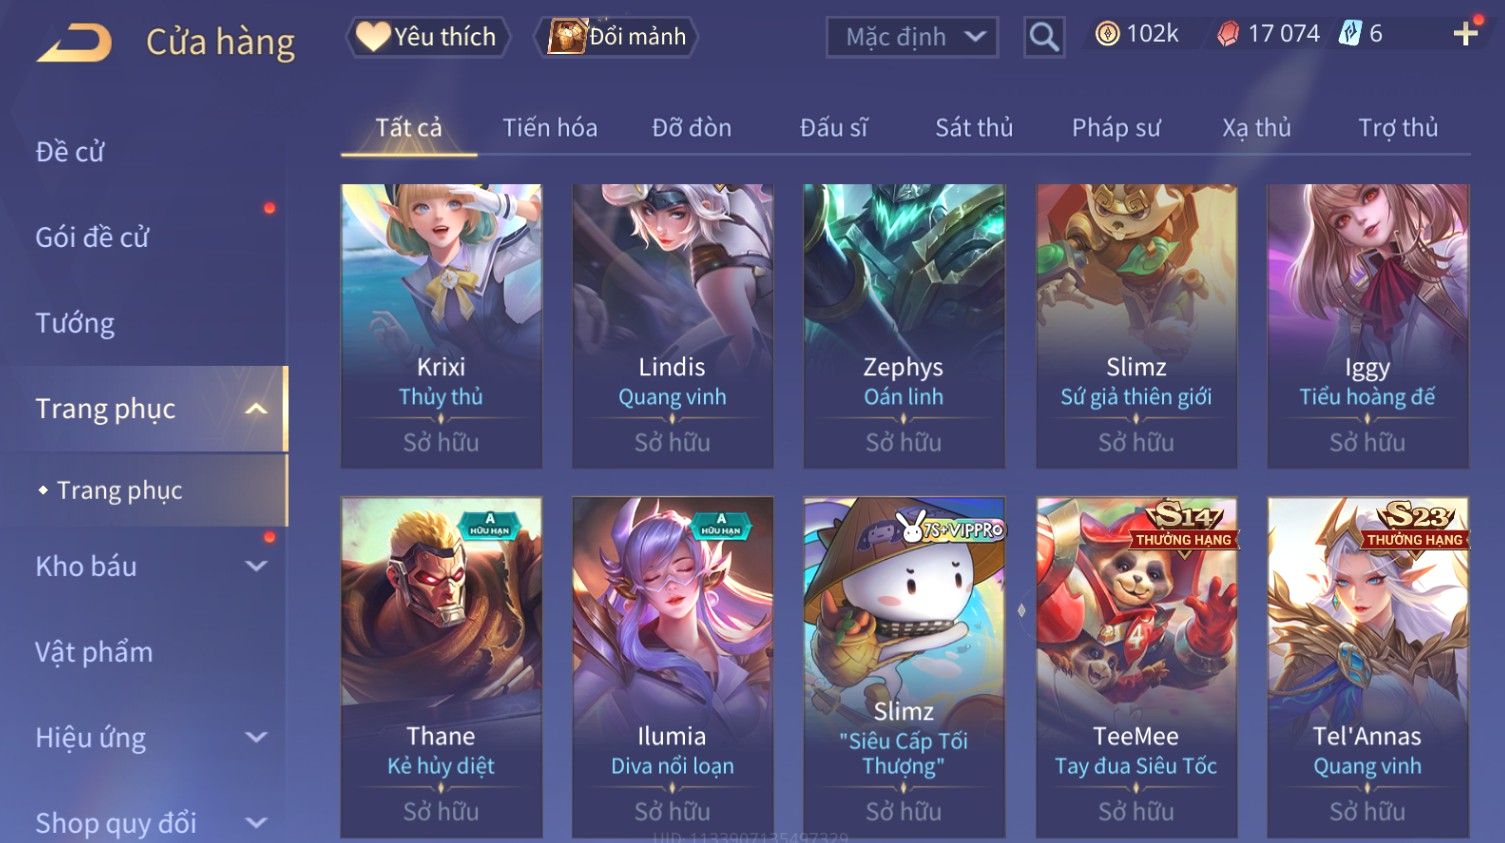1505x843 pixels.
Task: Tap the plus icon to add currency
Action: 1465,34
